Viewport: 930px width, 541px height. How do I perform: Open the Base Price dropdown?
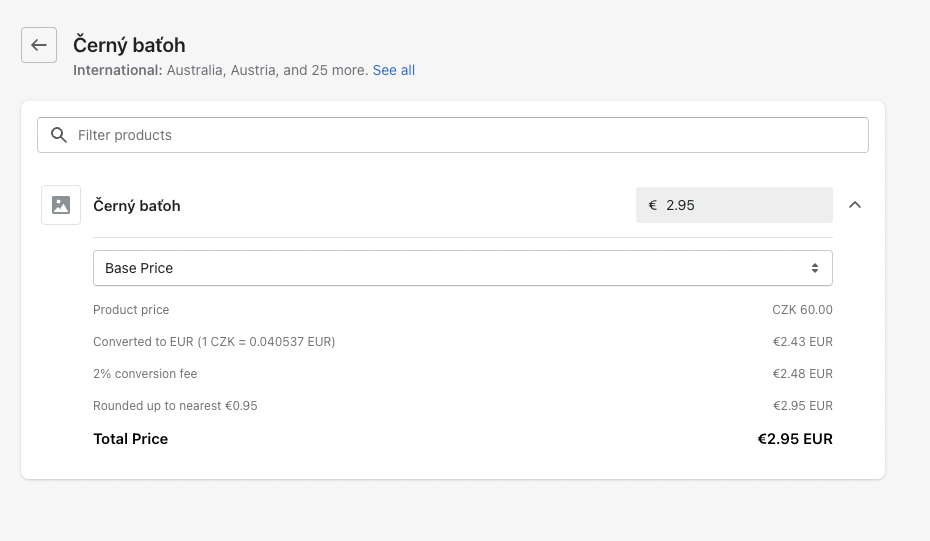[x=462, y=268]
